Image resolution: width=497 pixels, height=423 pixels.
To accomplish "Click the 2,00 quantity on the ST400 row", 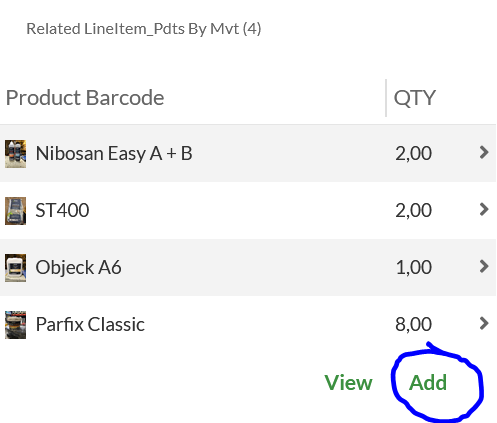I will [414, 210].
